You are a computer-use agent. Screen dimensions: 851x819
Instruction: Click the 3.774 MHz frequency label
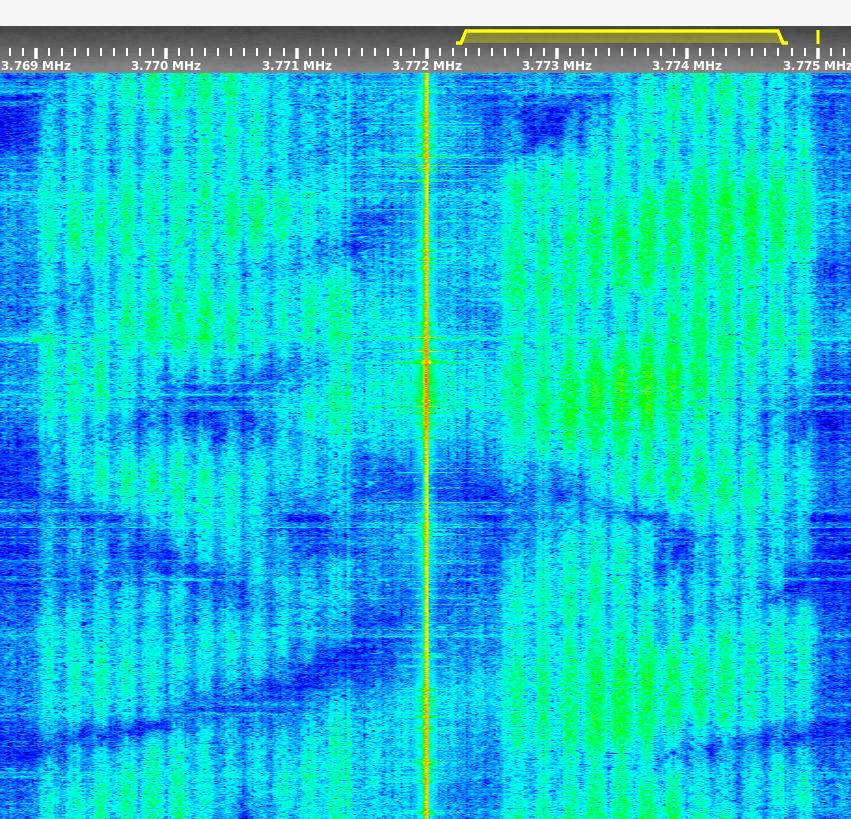(x=687, y=66)
